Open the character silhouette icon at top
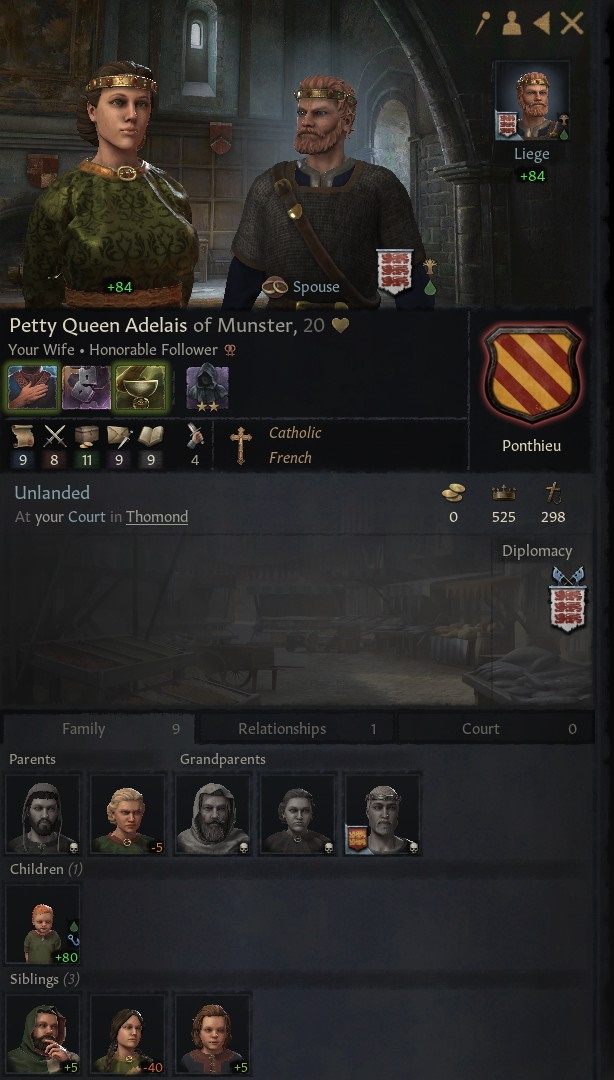 [512, 23]
